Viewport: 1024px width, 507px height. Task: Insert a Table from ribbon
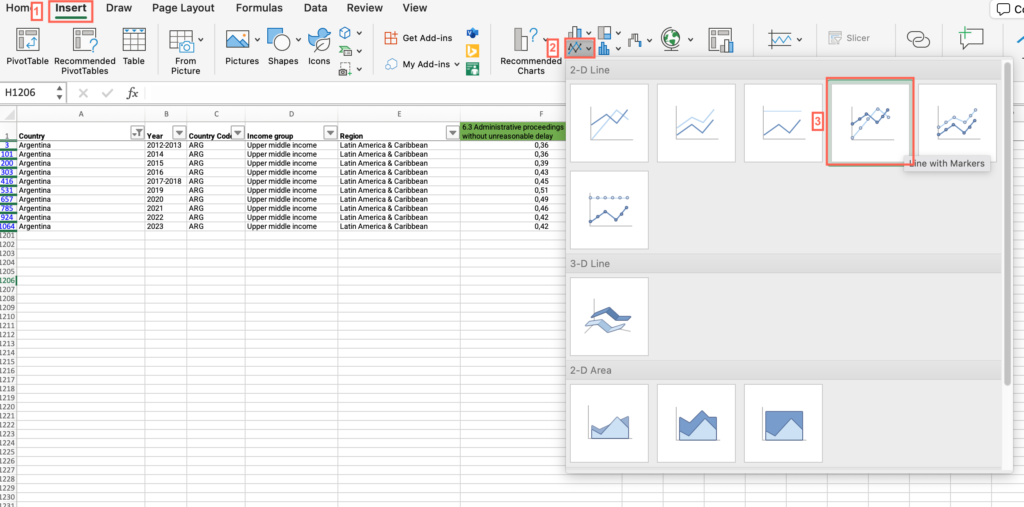[134, 47]
